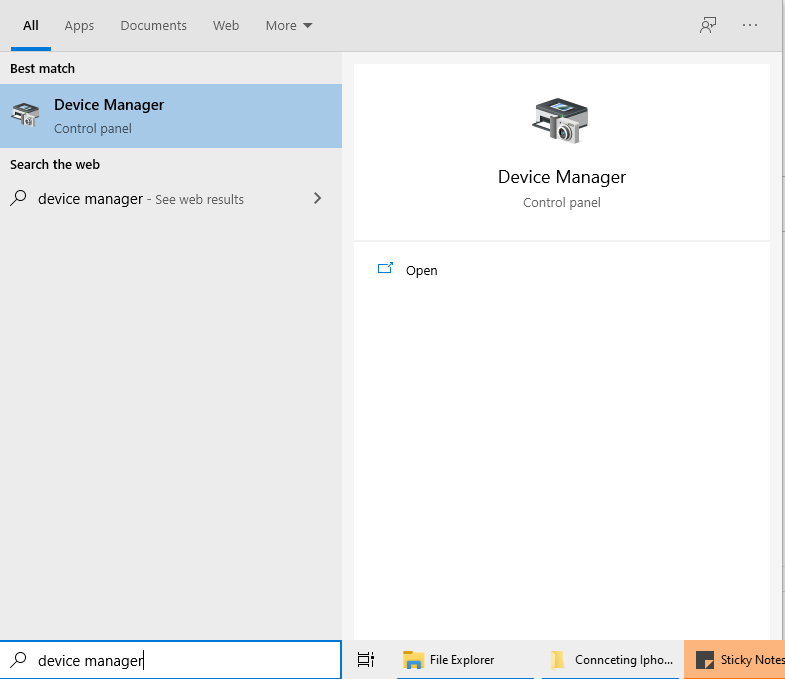Click the taskbar search magnifier icon
The width and height of the screenshot is (785, 679).
pyautogui.click(x=19, y=659)
